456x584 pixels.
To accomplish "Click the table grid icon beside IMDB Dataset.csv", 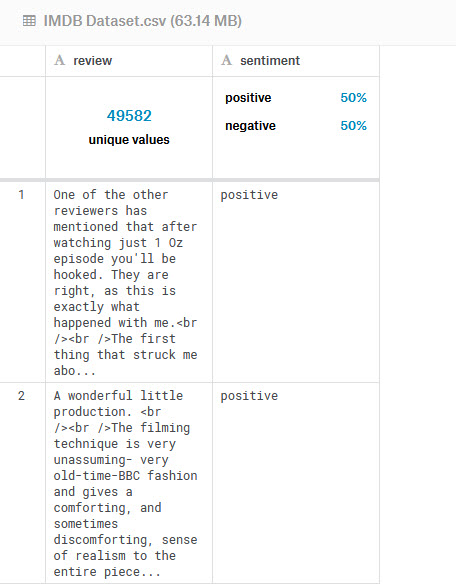I will [29, 20].
